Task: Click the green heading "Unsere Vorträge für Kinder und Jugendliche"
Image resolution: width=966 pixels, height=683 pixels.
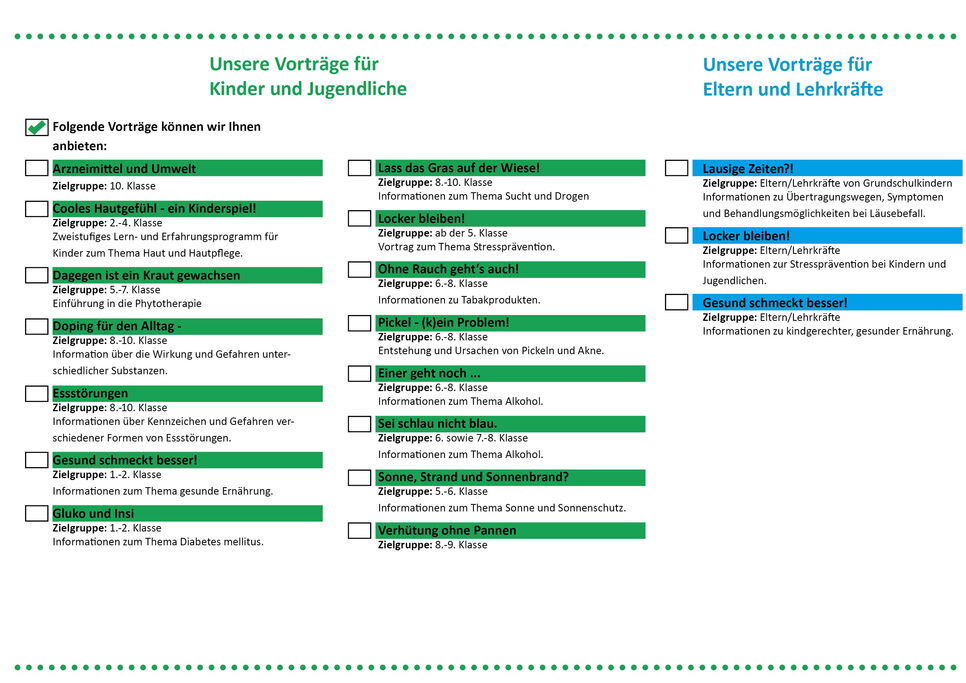Action: pyautogui.click(x=308, y=77)
